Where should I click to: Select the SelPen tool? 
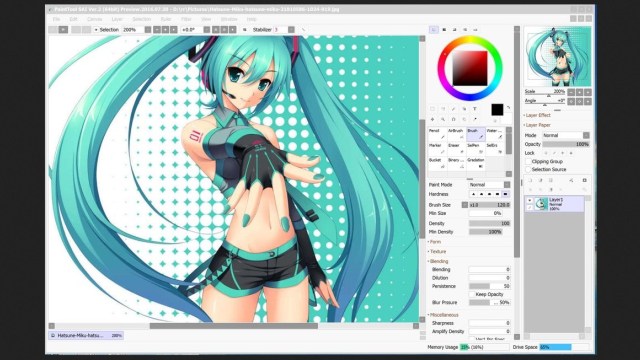[476, 149]
